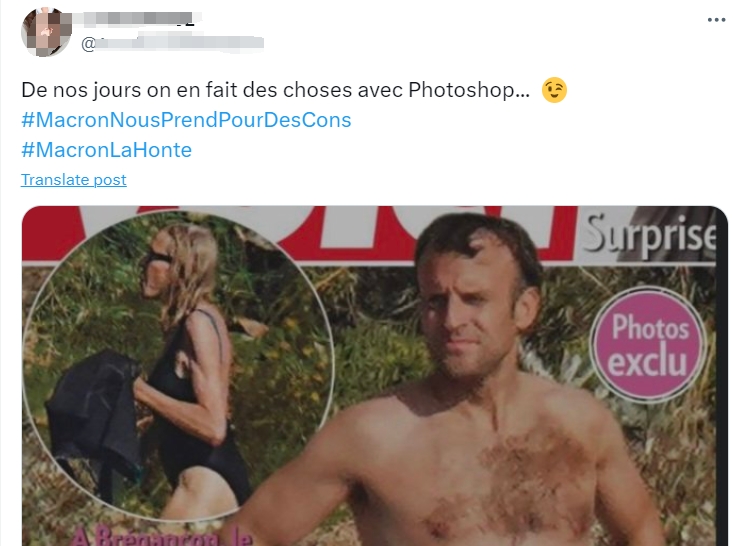Viewport: 733px width, 546px height.
Task: Open the blurred @ handle of the poster
Action: tap(172, 43)
